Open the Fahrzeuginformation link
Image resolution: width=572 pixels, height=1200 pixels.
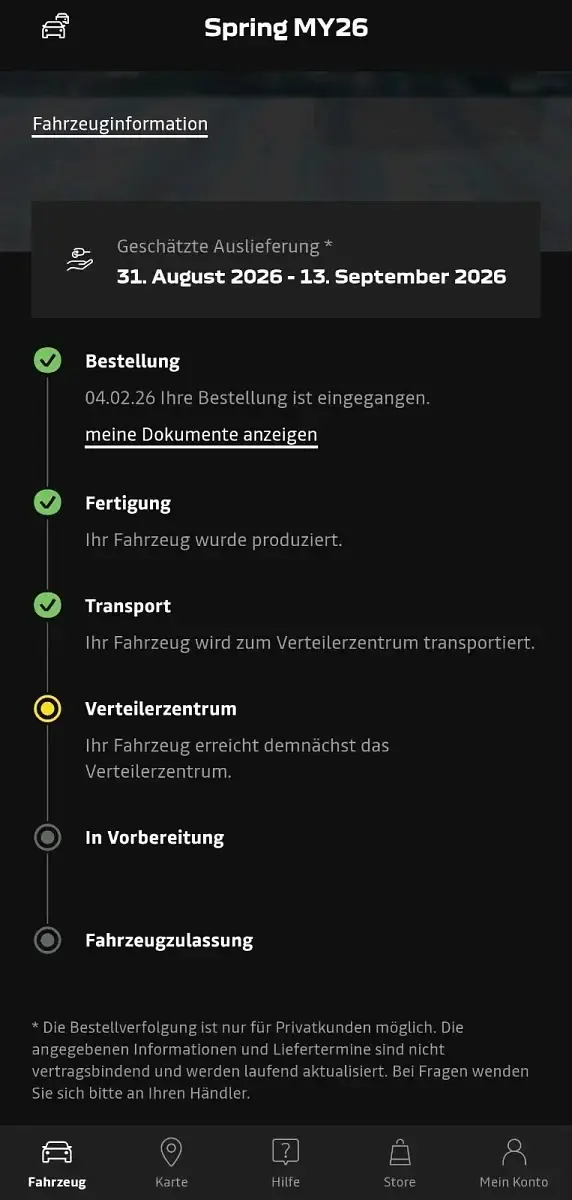coord(120,125)
